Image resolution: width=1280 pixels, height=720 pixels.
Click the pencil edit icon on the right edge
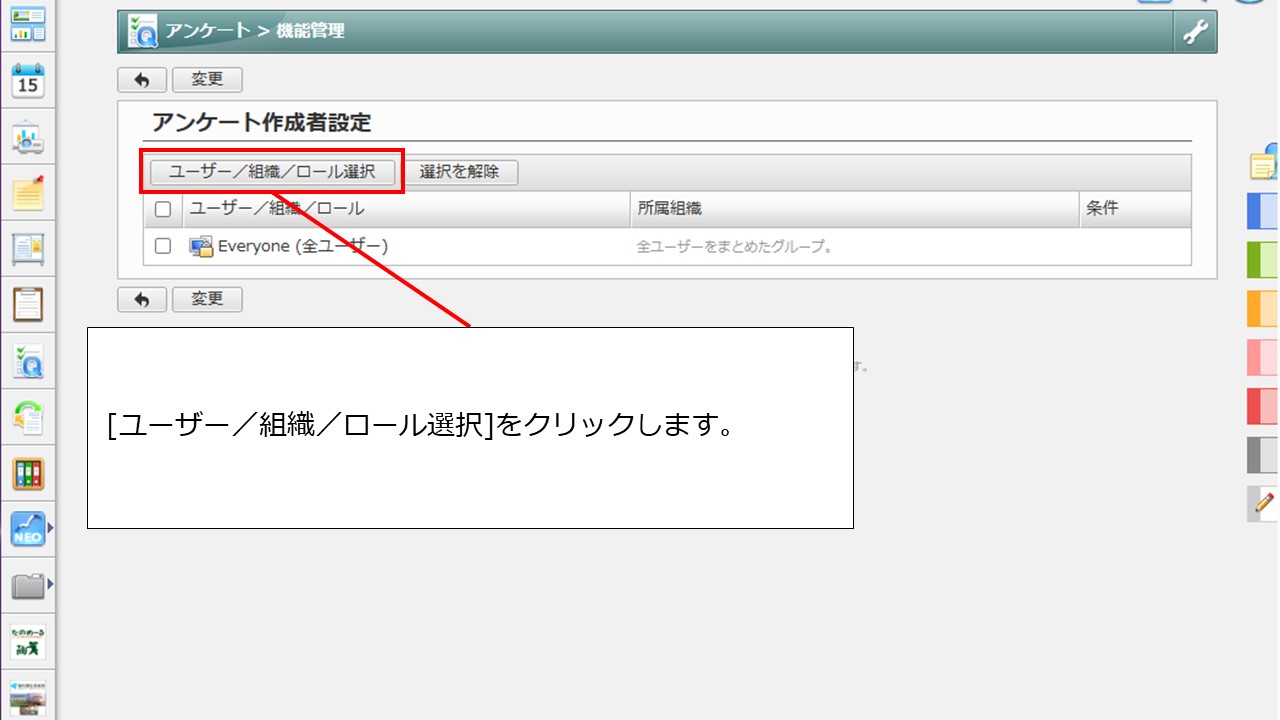tap(1263, 503)
